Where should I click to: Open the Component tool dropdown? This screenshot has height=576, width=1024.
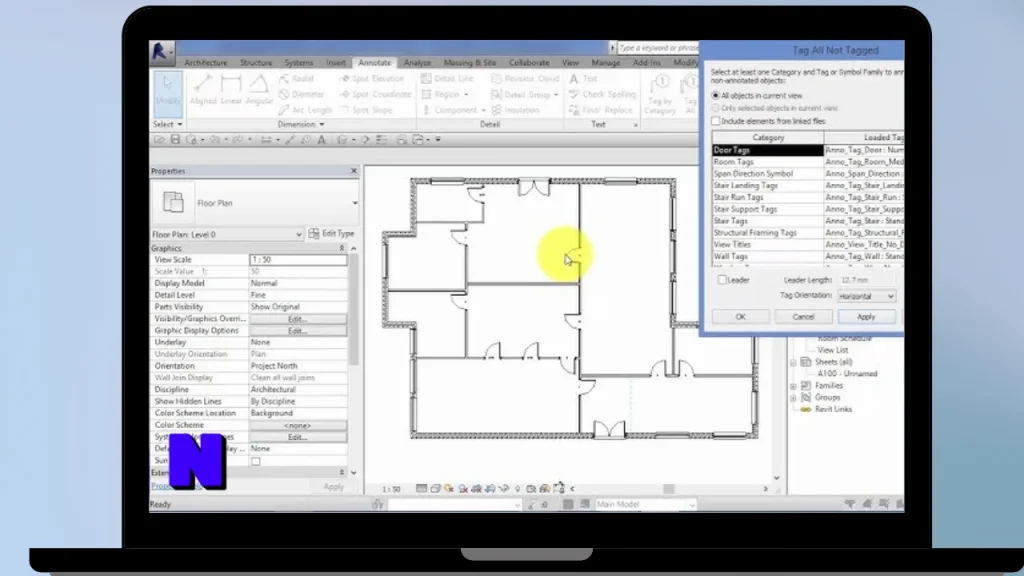[x=483, y=110]
